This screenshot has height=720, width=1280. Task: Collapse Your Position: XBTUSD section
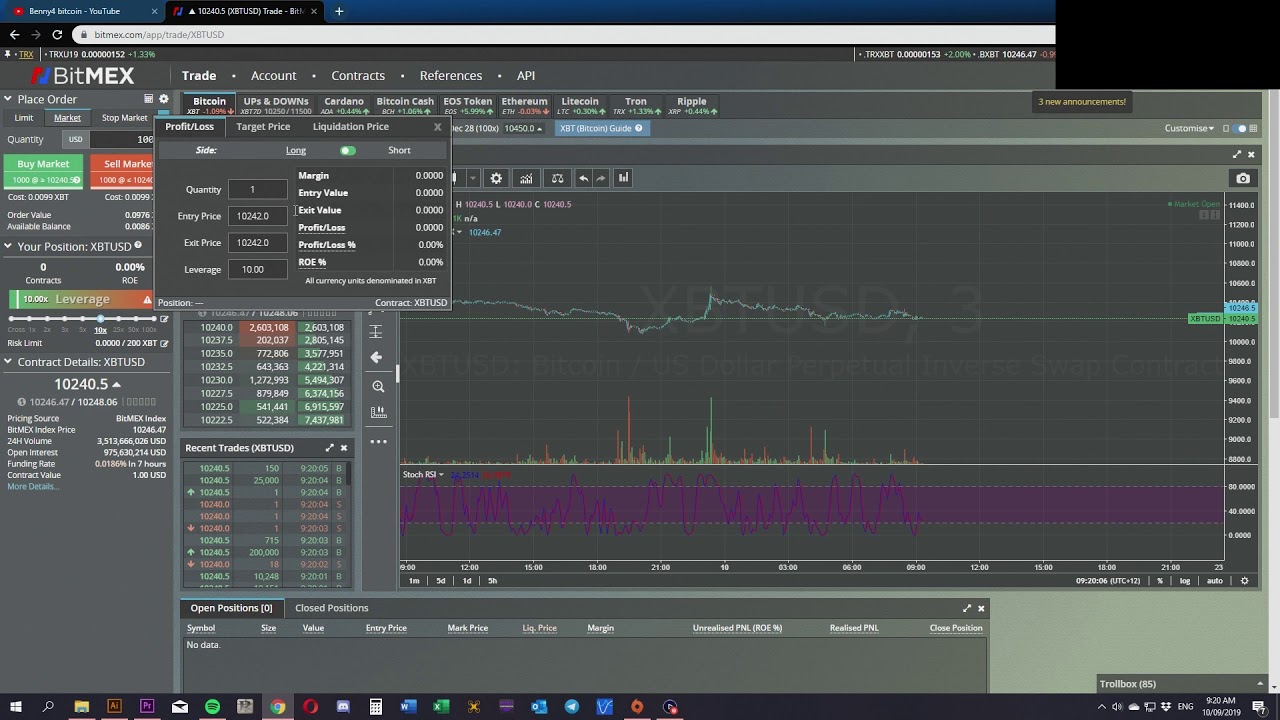click(8, 246)
